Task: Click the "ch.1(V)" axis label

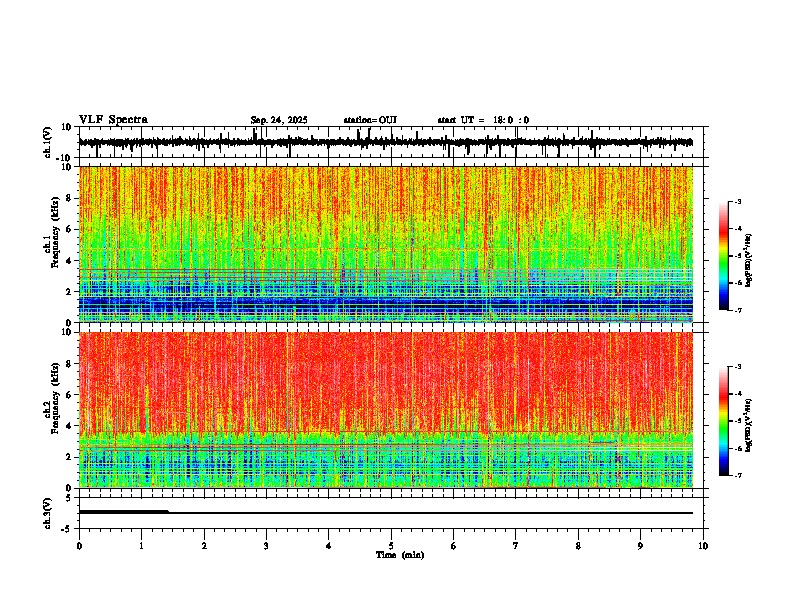Action: [x=48, y=142]
